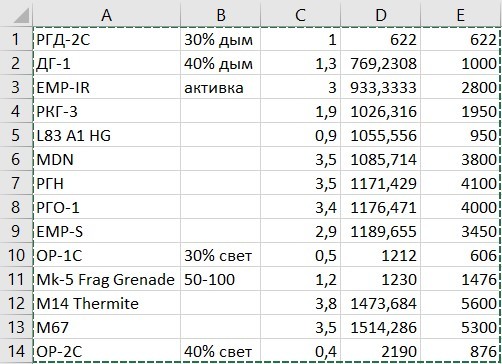Click cell containing M67
The image size is (502, 364).
tap(107, 327)
